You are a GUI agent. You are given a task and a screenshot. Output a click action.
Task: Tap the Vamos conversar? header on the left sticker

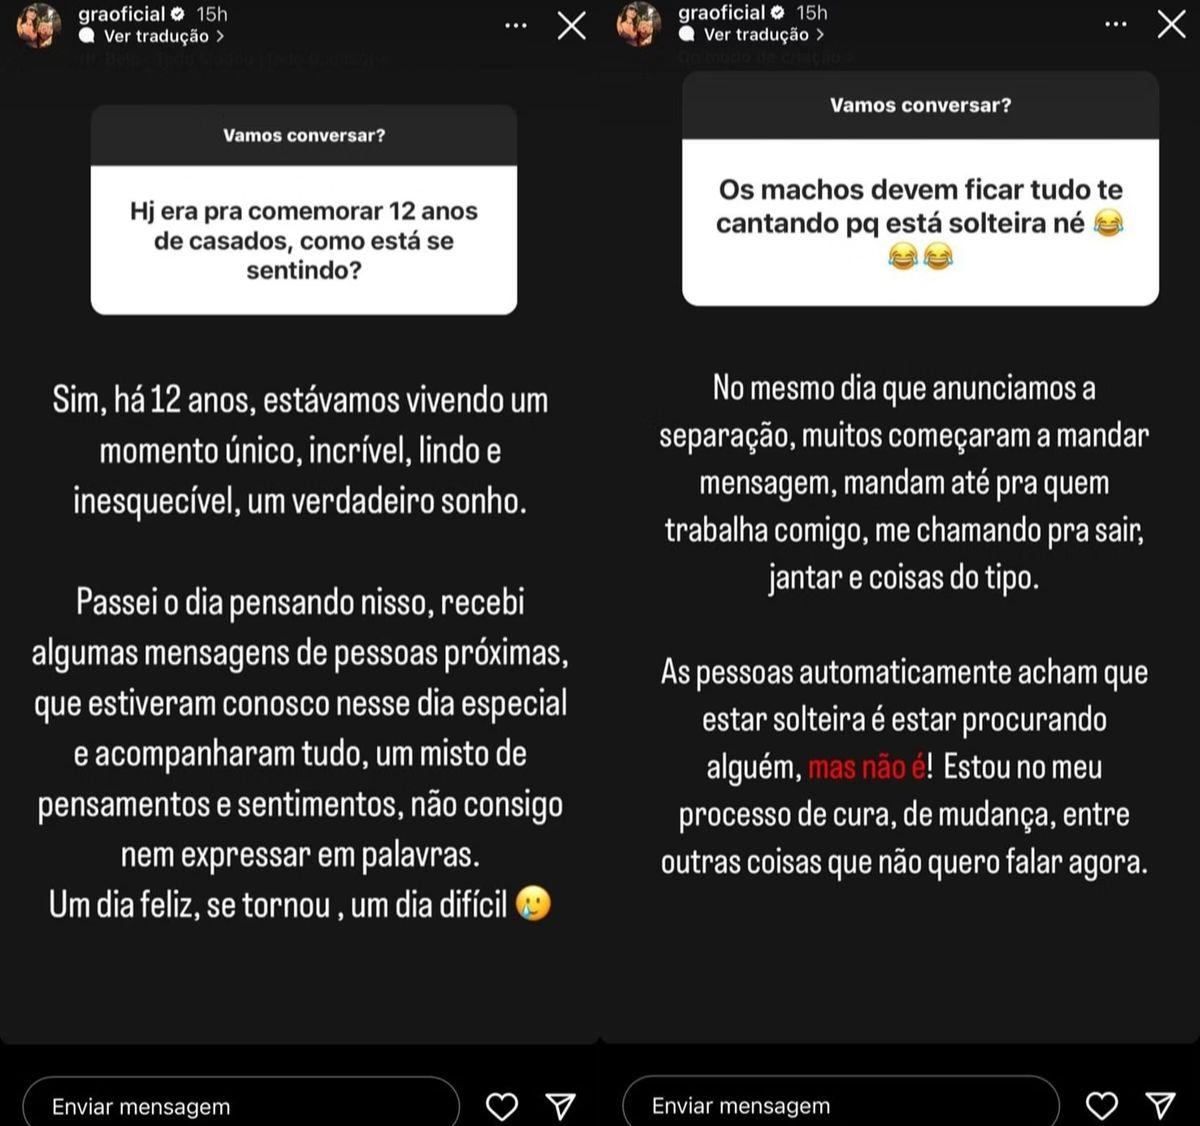point(304,136)
